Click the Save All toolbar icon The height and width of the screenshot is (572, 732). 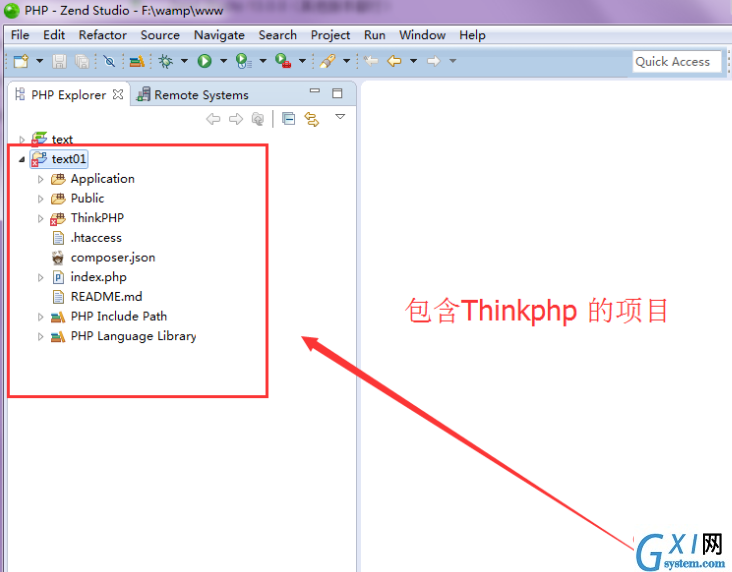click(x=82, y=61)
